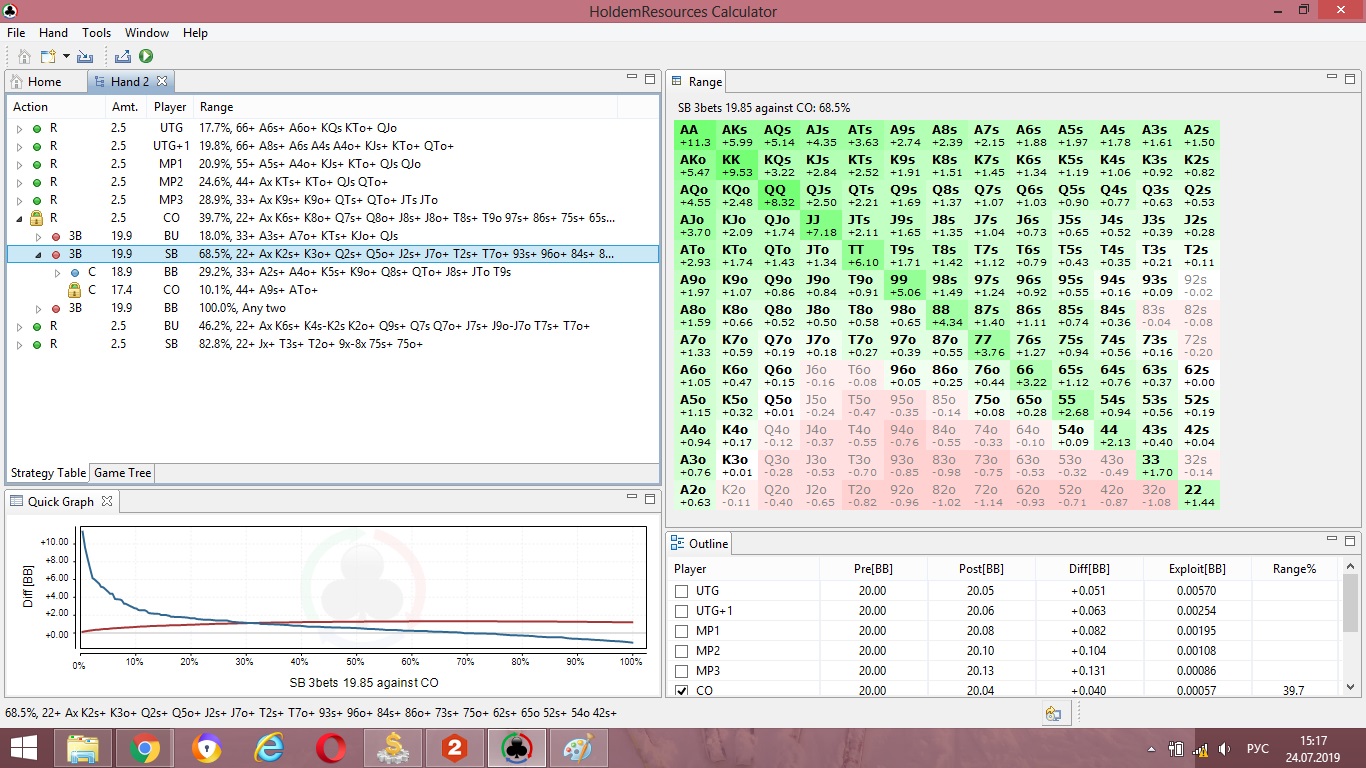Switch to the Game Tree tab
Screen dimensions: 1366x768
click(x=123, y=473)
